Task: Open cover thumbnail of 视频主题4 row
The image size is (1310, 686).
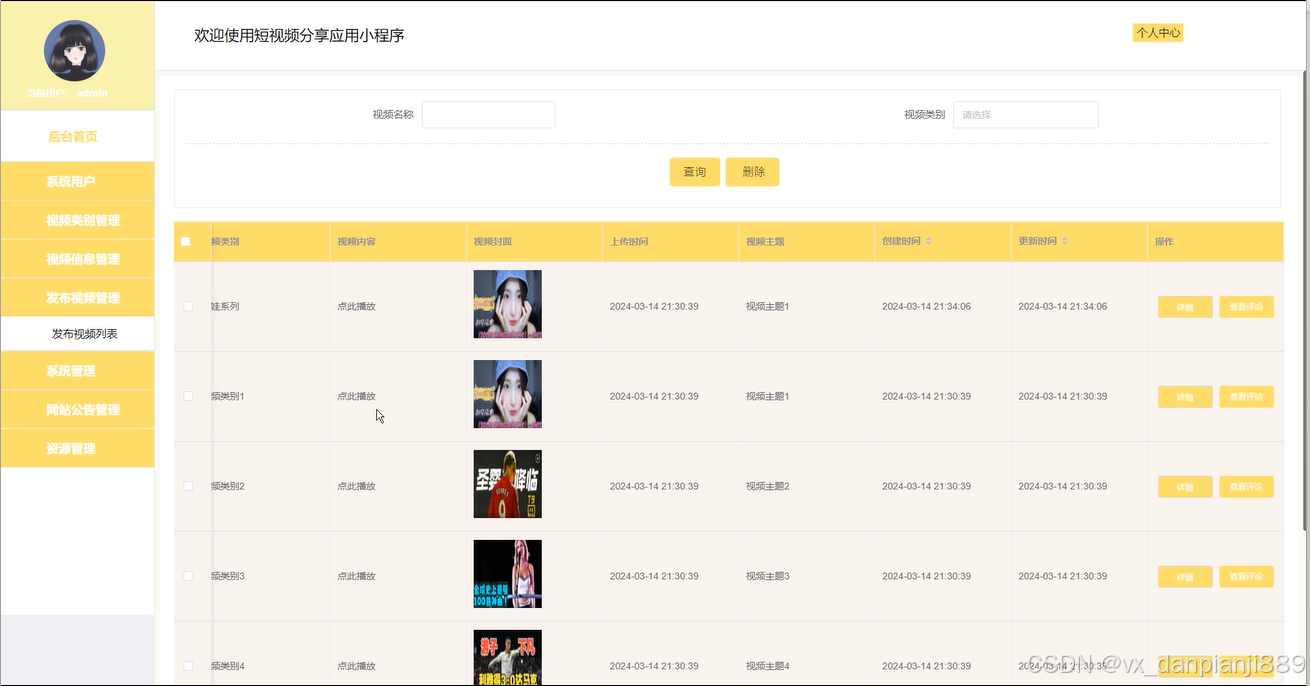Action: point(507,658)
